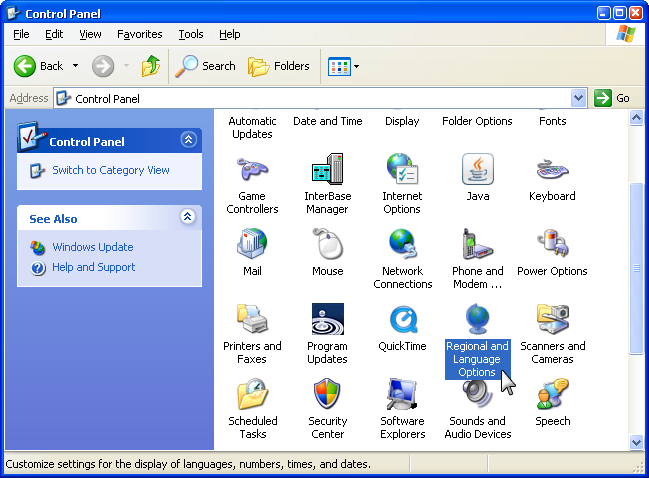Open the Software Explorers icon
Image resolution: width=649 pixels, height=478 pixels.
point(402,394)
